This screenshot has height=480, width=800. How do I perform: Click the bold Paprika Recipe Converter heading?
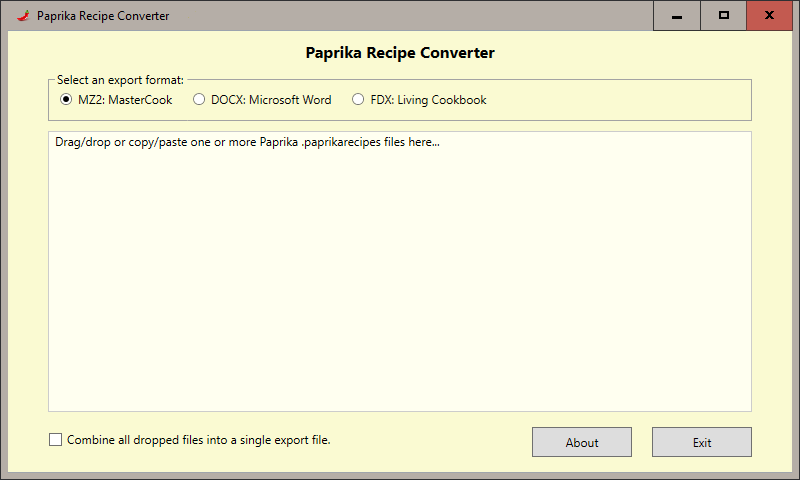400,53
